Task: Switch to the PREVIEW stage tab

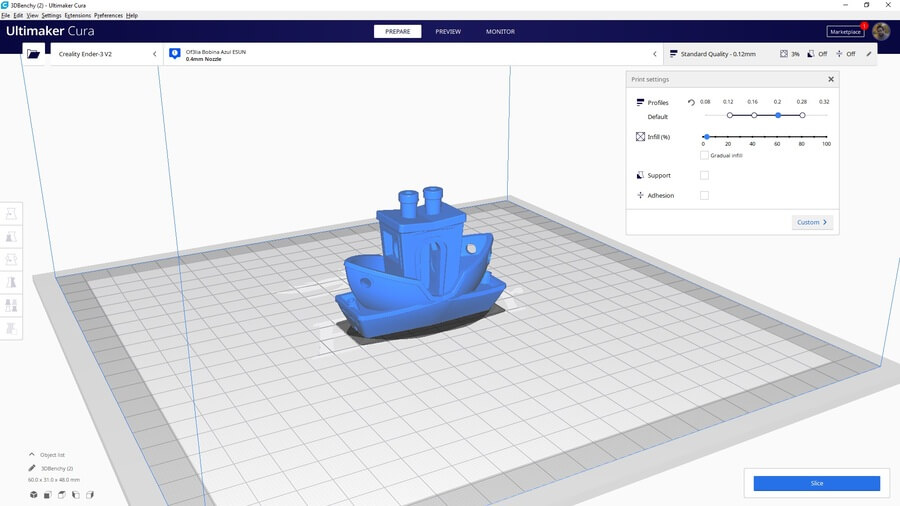Action: tap(448, 32)
